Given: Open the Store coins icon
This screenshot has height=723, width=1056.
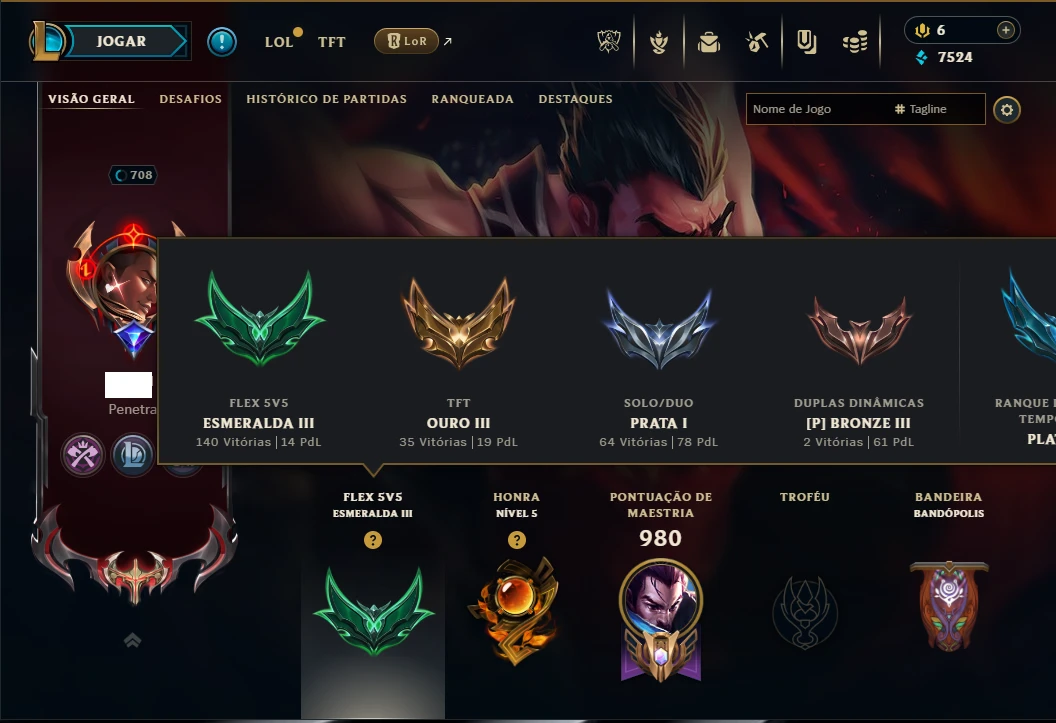Looking at the screenshot, I should click(x=855, y=42).
